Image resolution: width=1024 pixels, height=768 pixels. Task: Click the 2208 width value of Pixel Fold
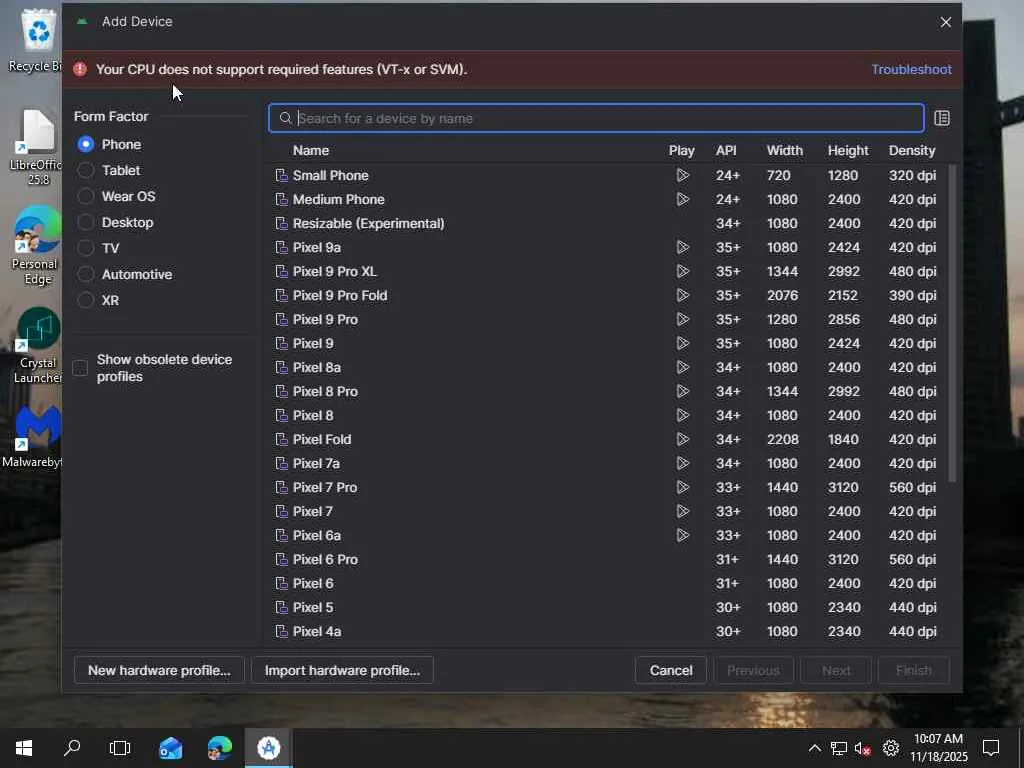[782, 440]
